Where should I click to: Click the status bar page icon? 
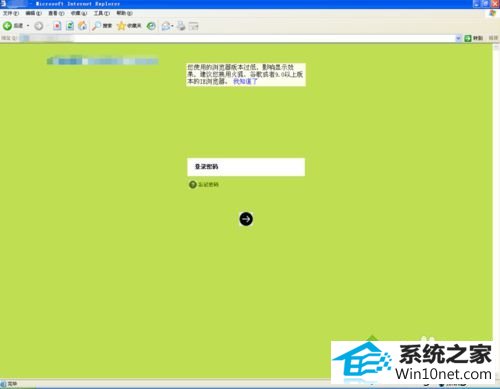click(x=3, y=384)
